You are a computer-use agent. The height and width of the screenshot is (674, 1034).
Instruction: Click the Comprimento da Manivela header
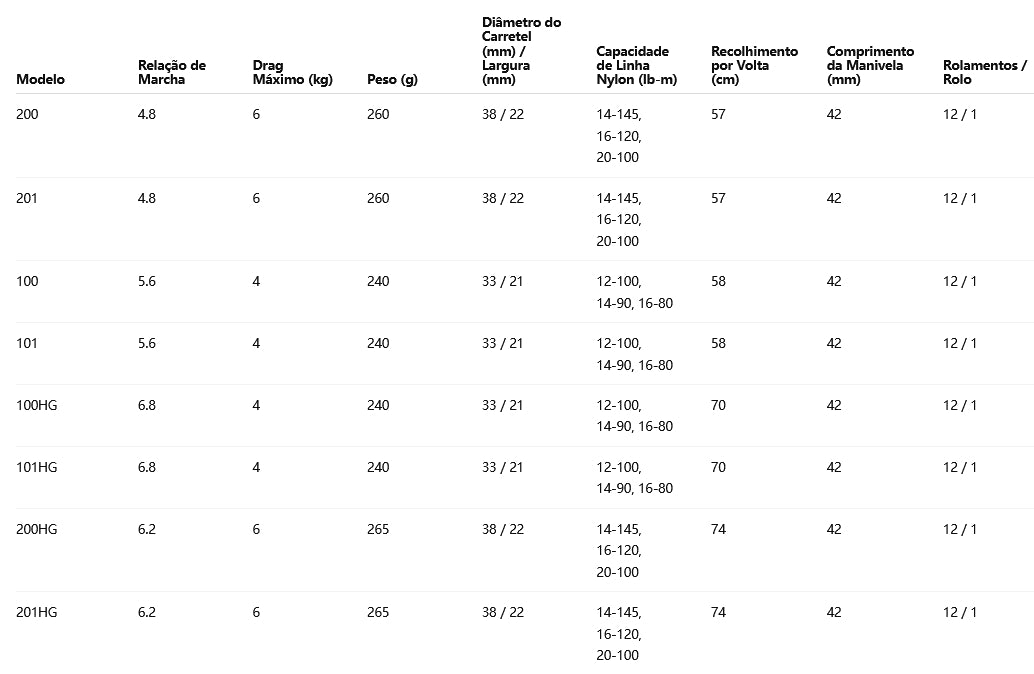870,65
